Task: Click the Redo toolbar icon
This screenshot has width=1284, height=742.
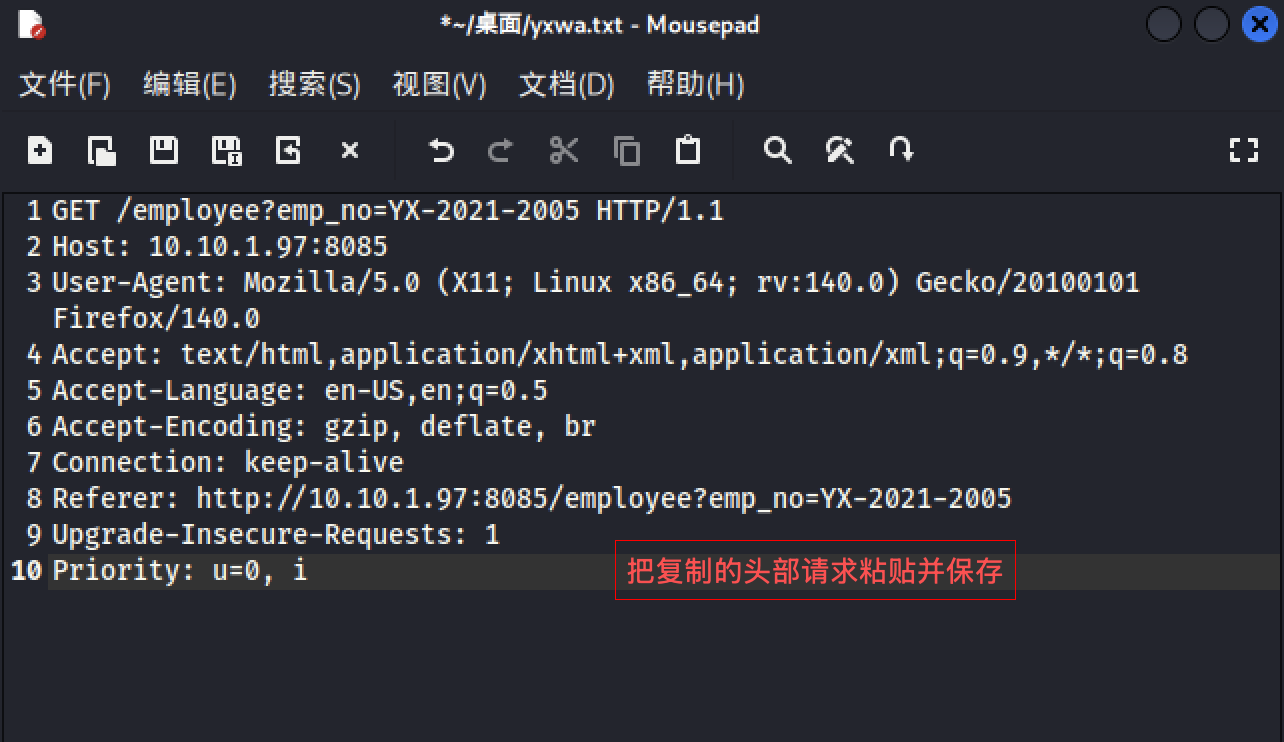Action: (x=501, y=151)
